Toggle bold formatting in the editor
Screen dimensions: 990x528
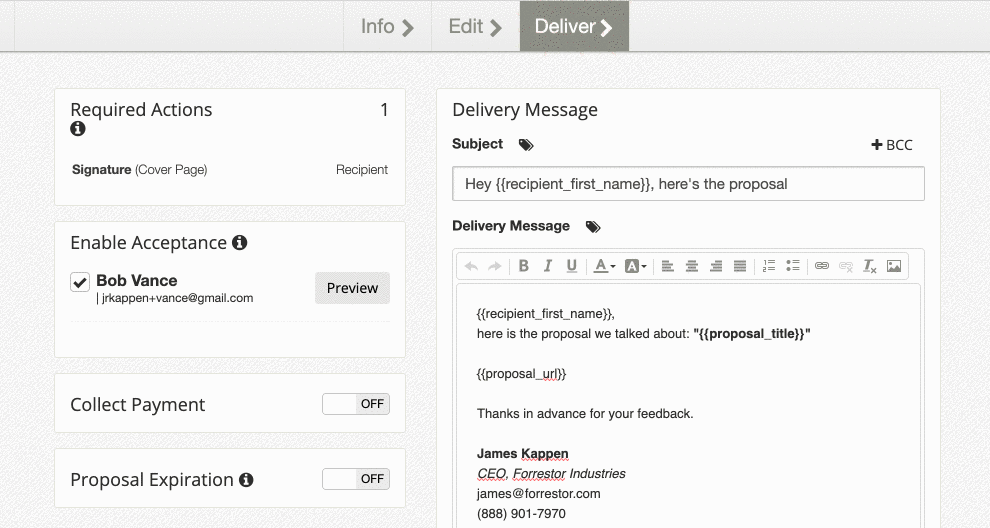pyautogui.click(x=523, y=266)
